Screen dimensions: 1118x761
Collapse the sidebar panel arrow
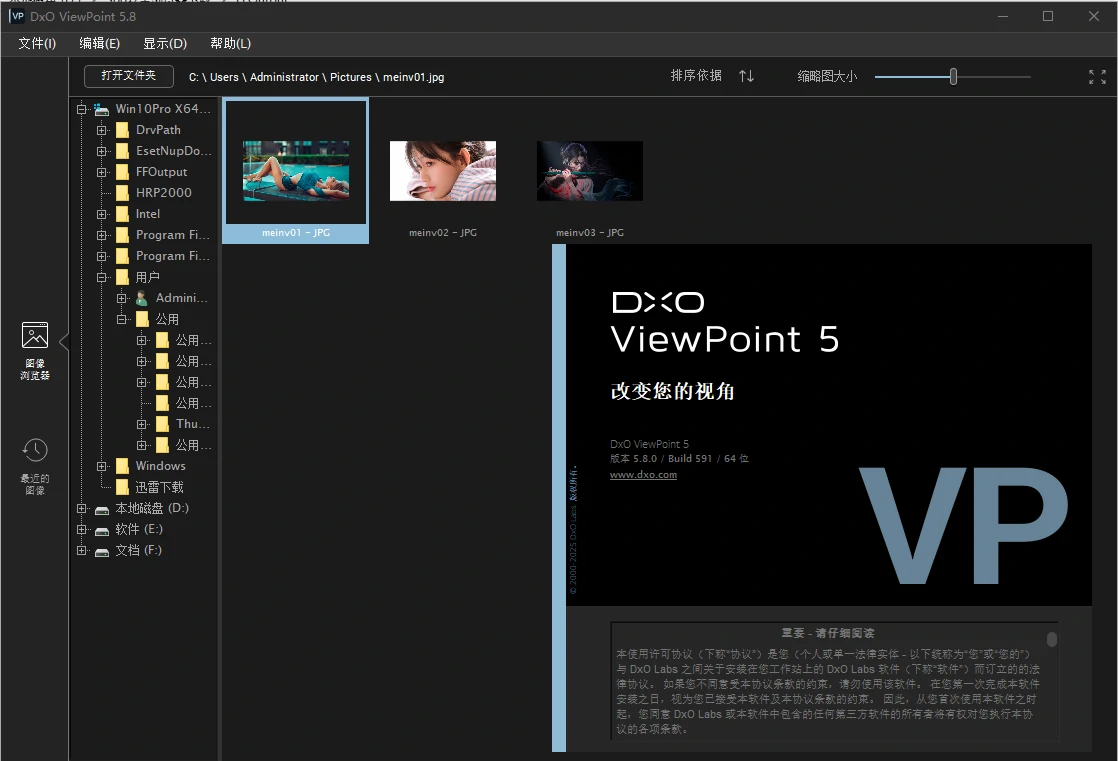coord(63,341)
